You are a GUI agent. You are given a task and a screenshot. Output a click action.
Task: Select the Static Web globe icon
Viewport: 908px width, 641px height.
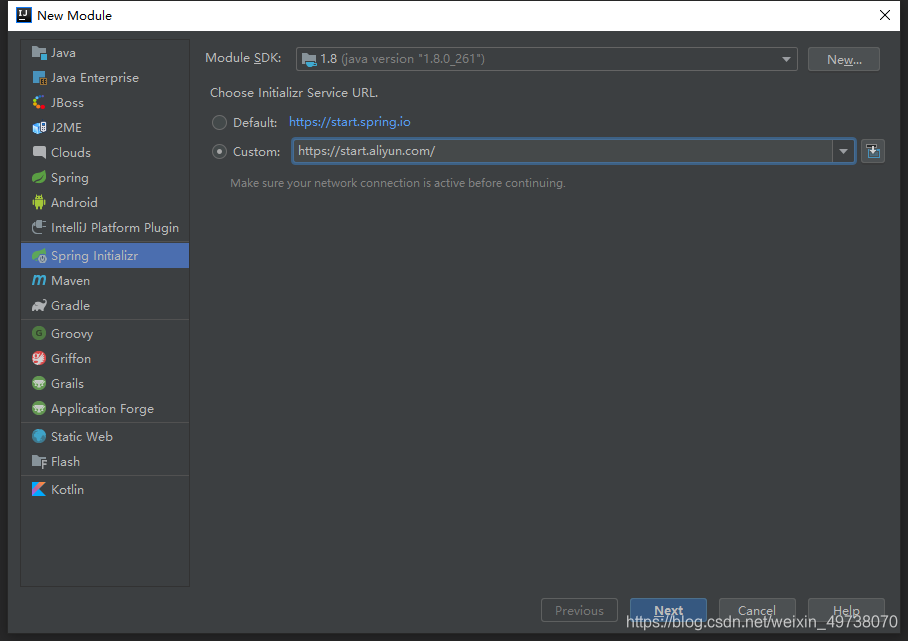(39, 436)
